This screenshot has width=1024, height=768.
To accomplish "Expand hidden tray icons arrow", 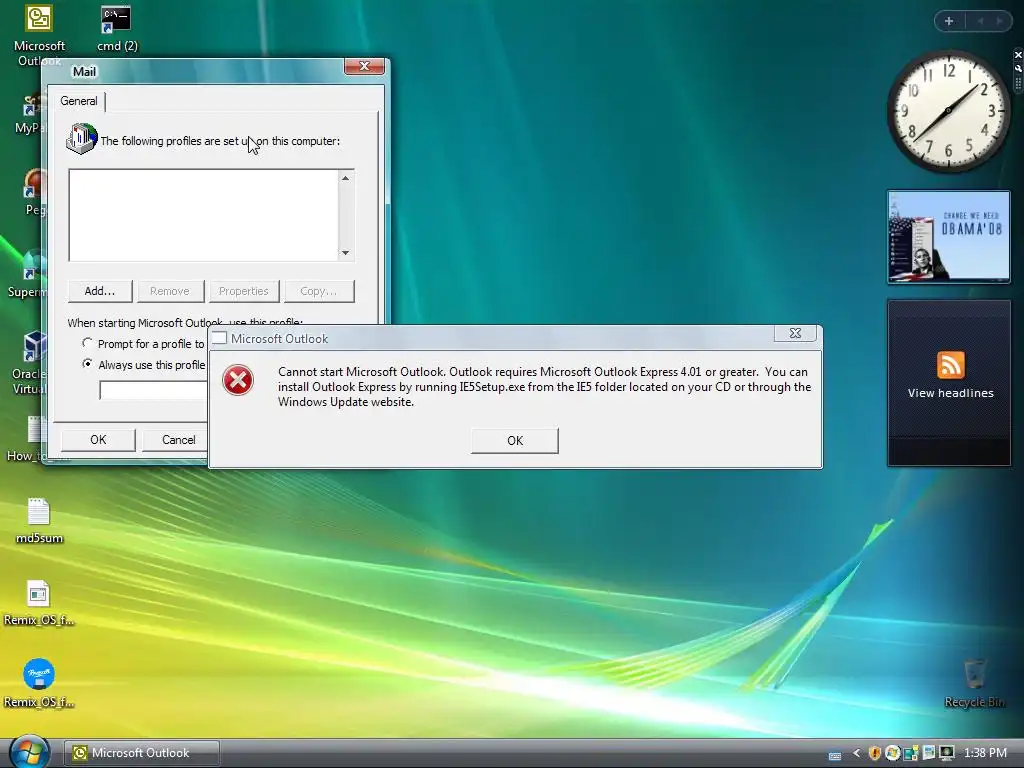I will [857, 753].
